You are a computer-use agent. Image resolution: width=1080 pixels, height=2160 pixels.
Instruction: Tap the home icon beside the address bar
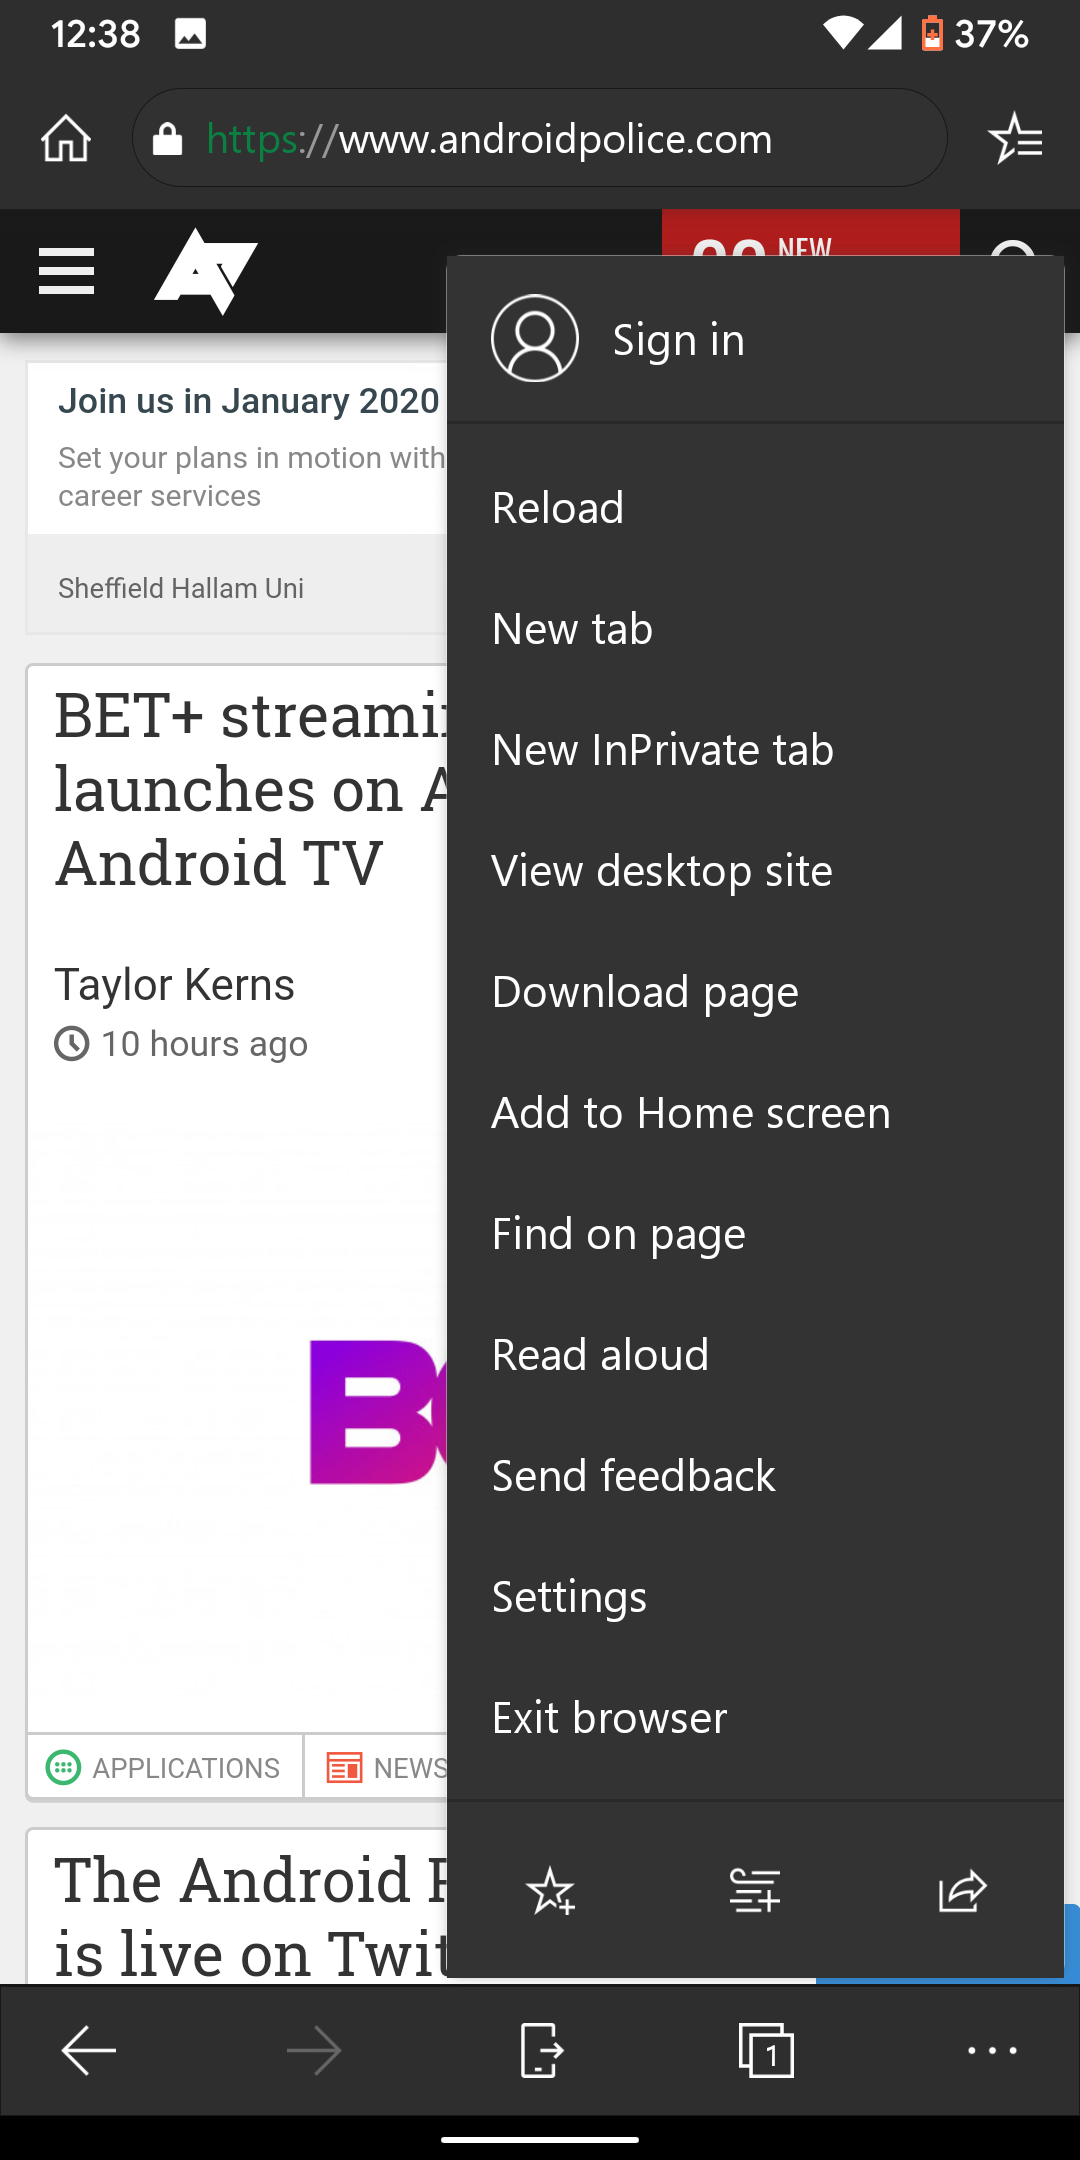point(65,138)
